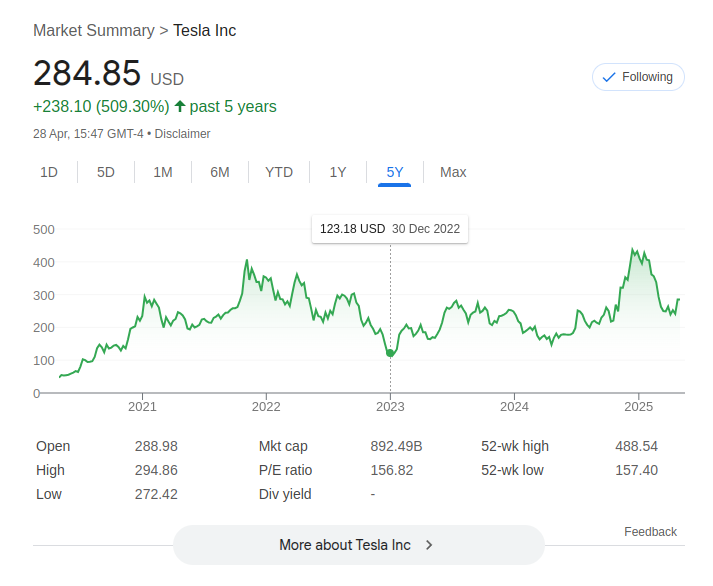
Task: Click the 284.85 current price
Action: click(87, 73)
